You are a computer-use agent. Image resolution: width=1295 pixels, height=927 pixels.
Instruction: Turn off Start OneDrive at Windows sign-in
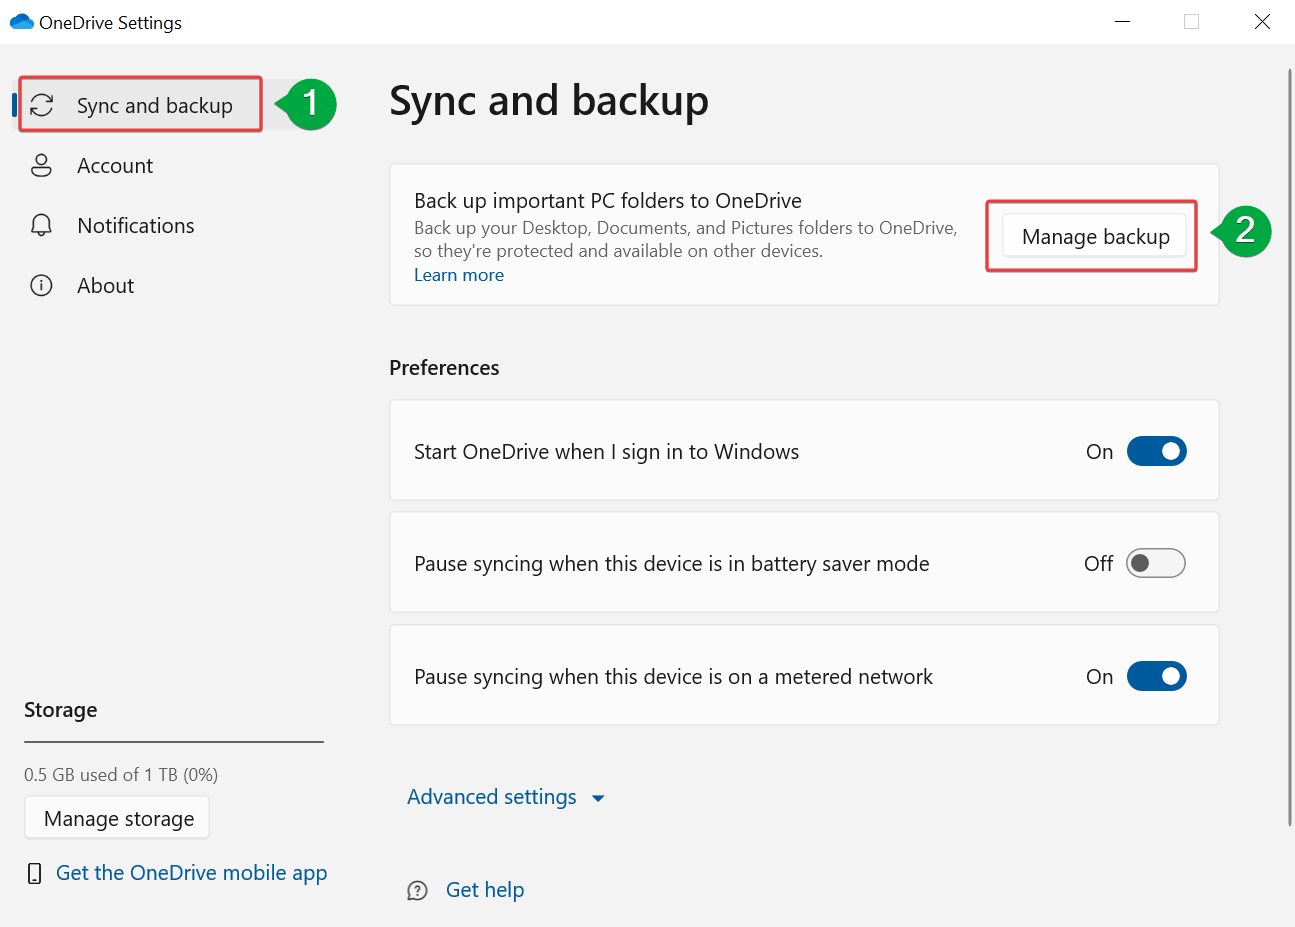click(x=1156, y=452)
